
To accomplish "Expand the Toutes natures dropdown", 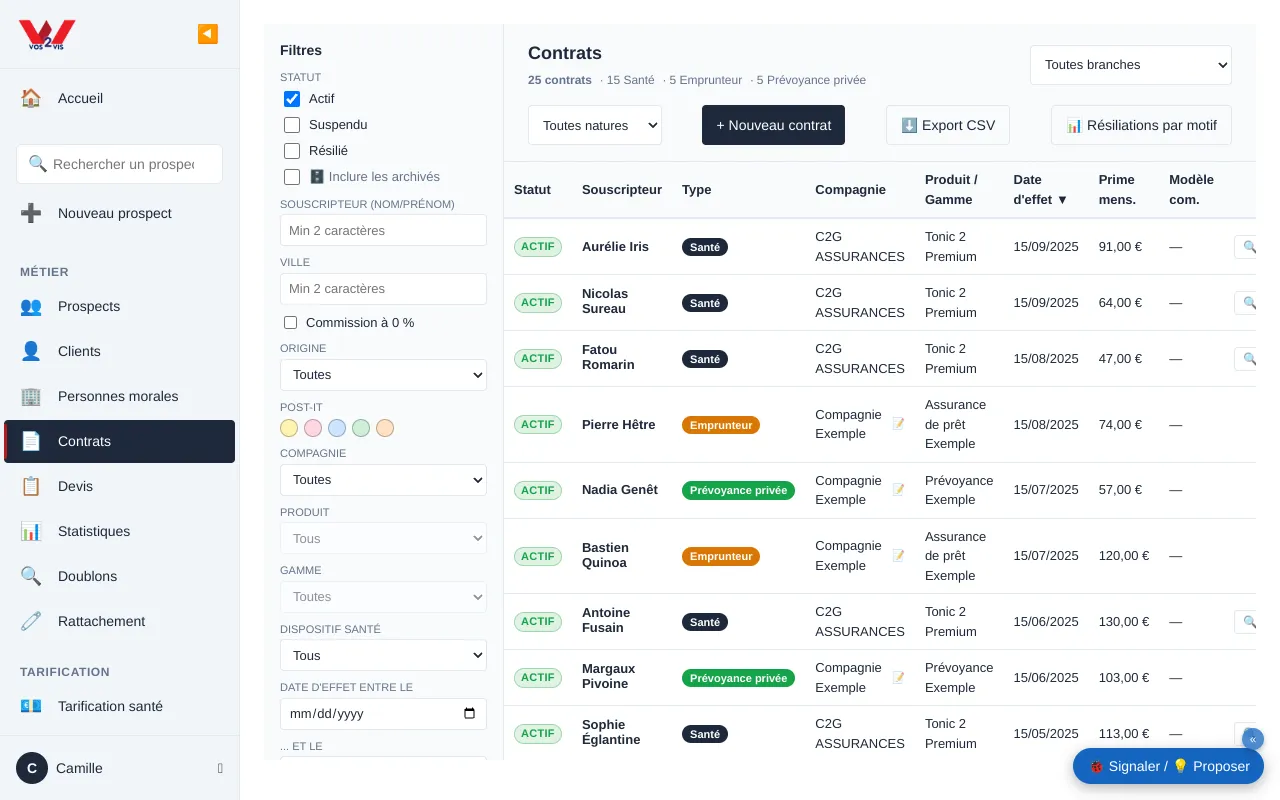I will [595, 125].
